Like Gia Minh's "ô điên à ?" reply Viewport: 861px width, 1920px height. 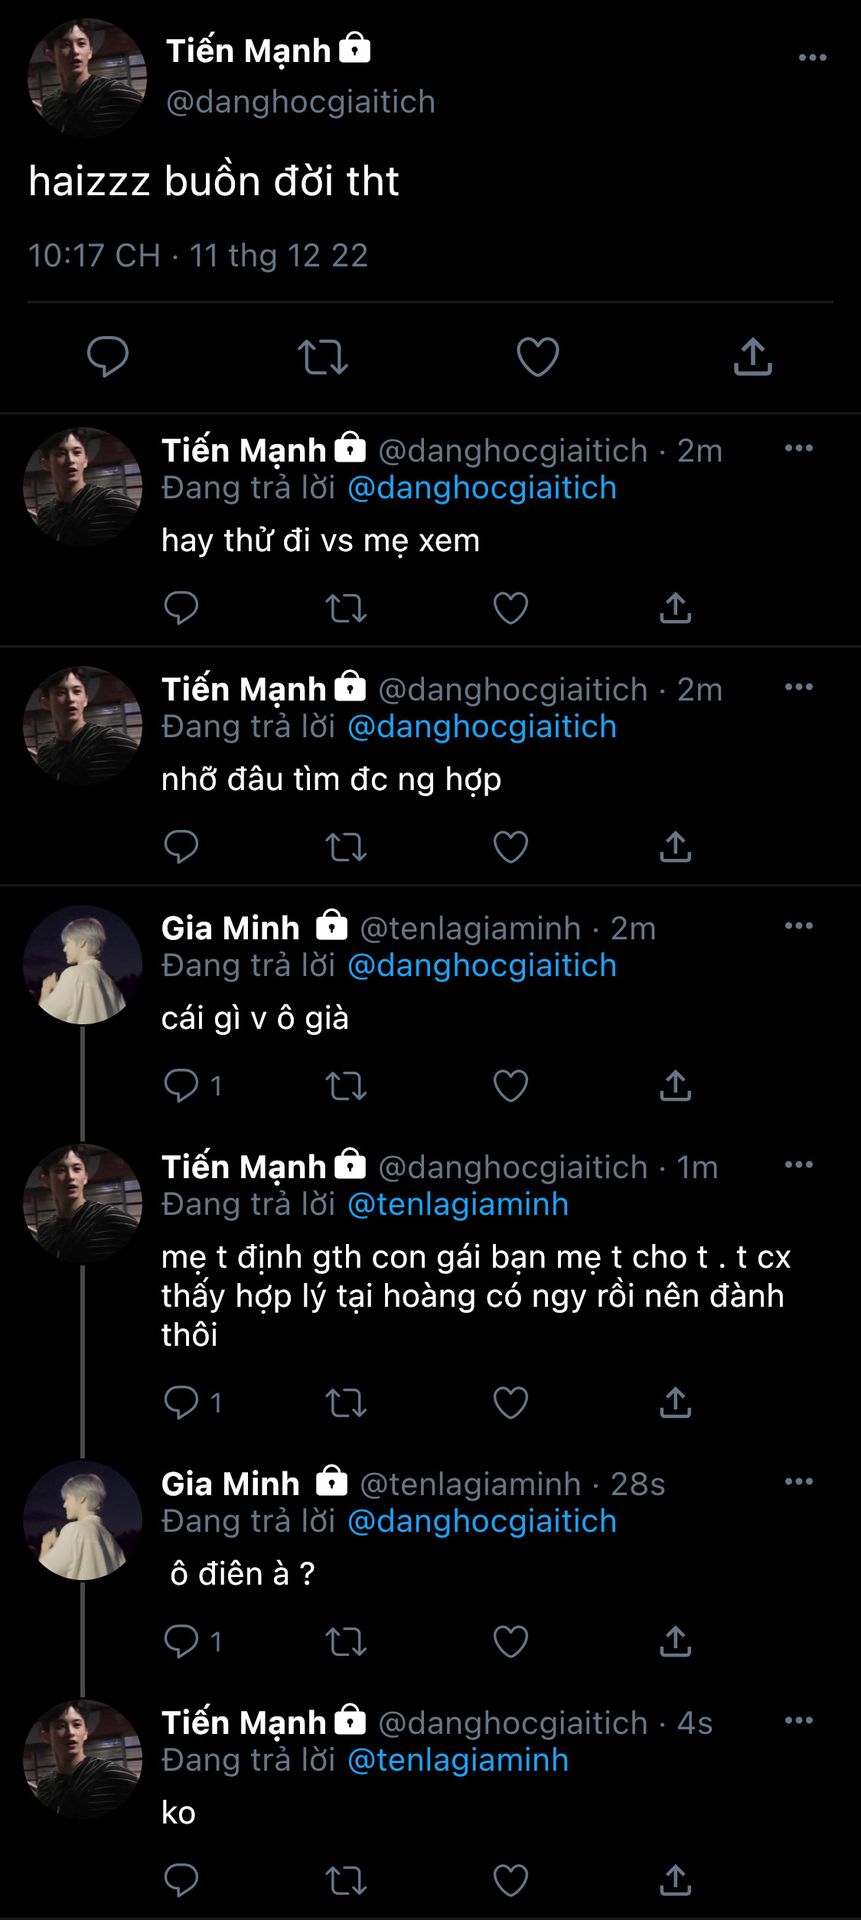click(x=510, y=1641)
